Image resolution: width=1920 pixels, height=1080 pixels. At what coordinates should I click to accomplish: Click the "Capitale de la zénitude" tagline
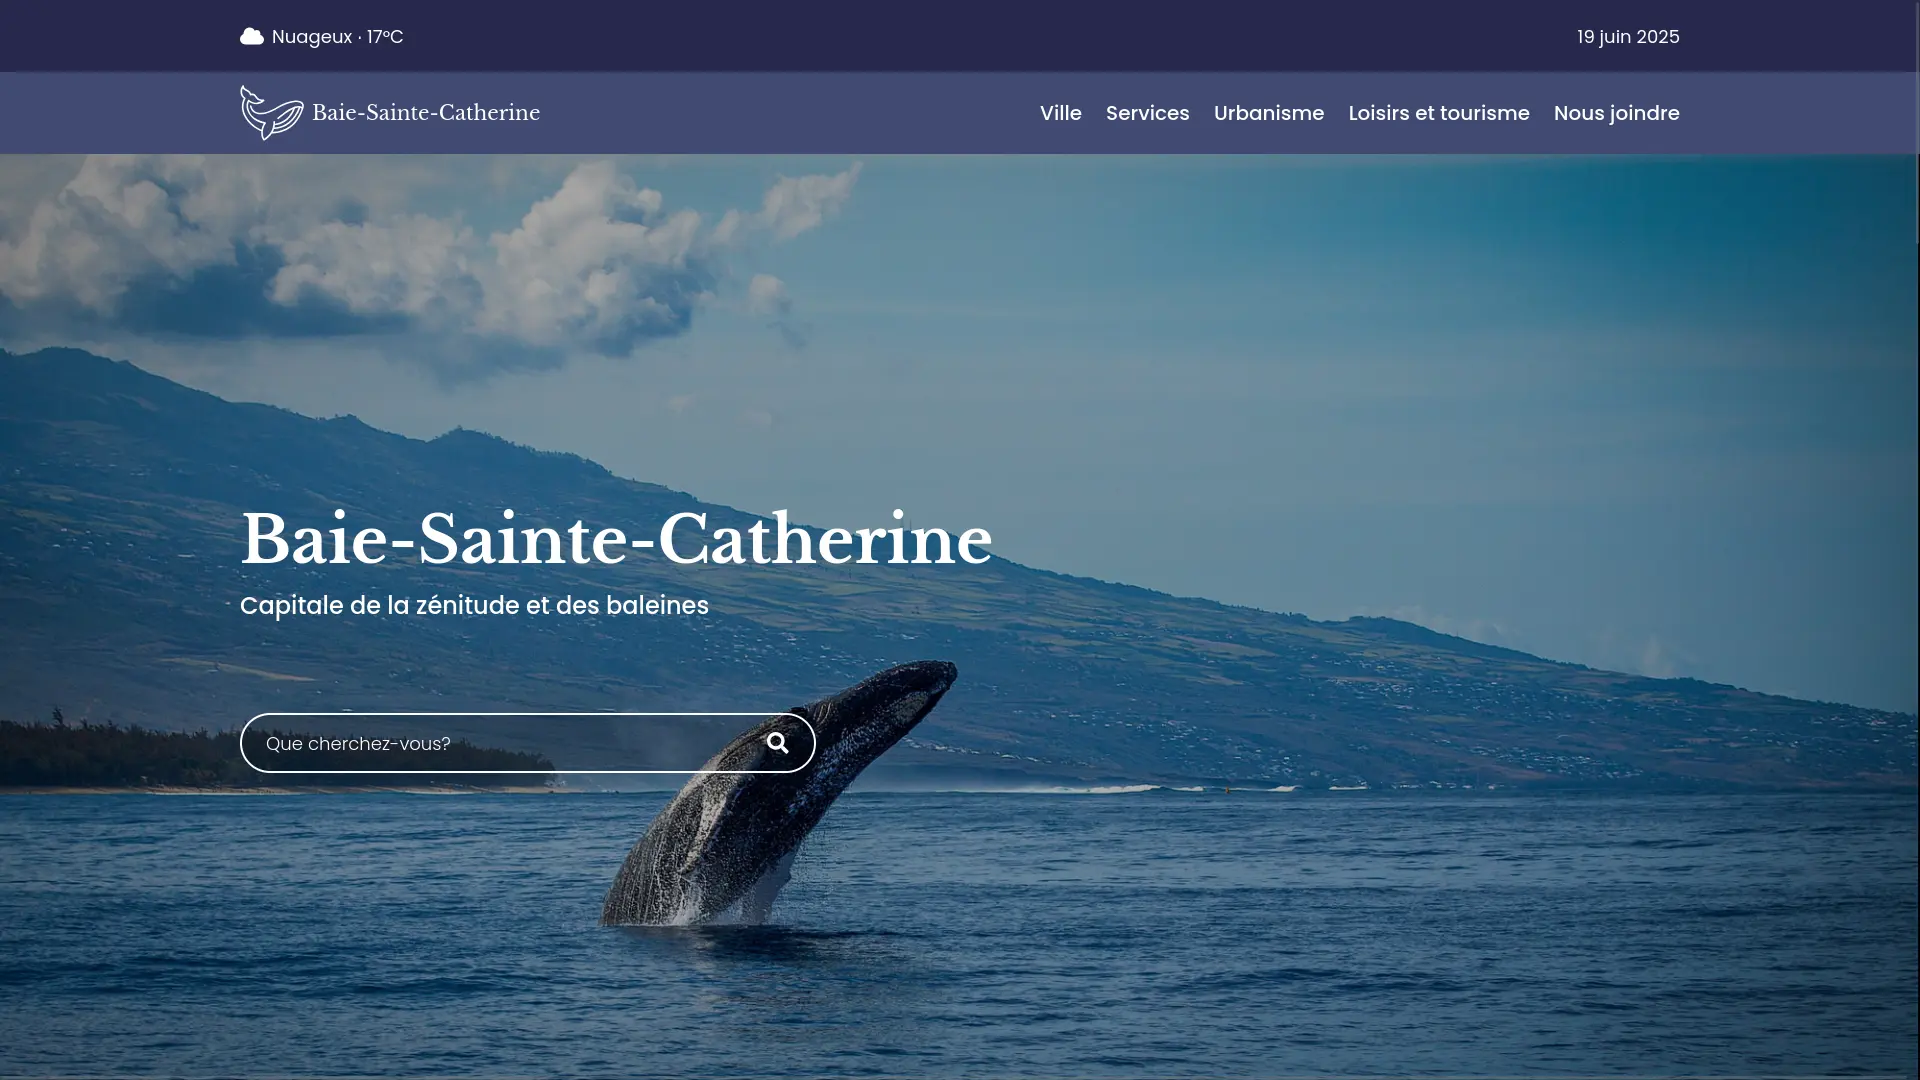click(x=474, y=606)
